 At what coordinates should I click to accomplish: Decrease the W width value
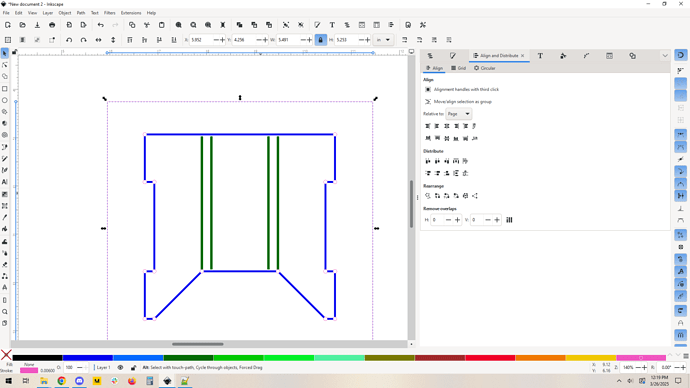pos(303,40)
